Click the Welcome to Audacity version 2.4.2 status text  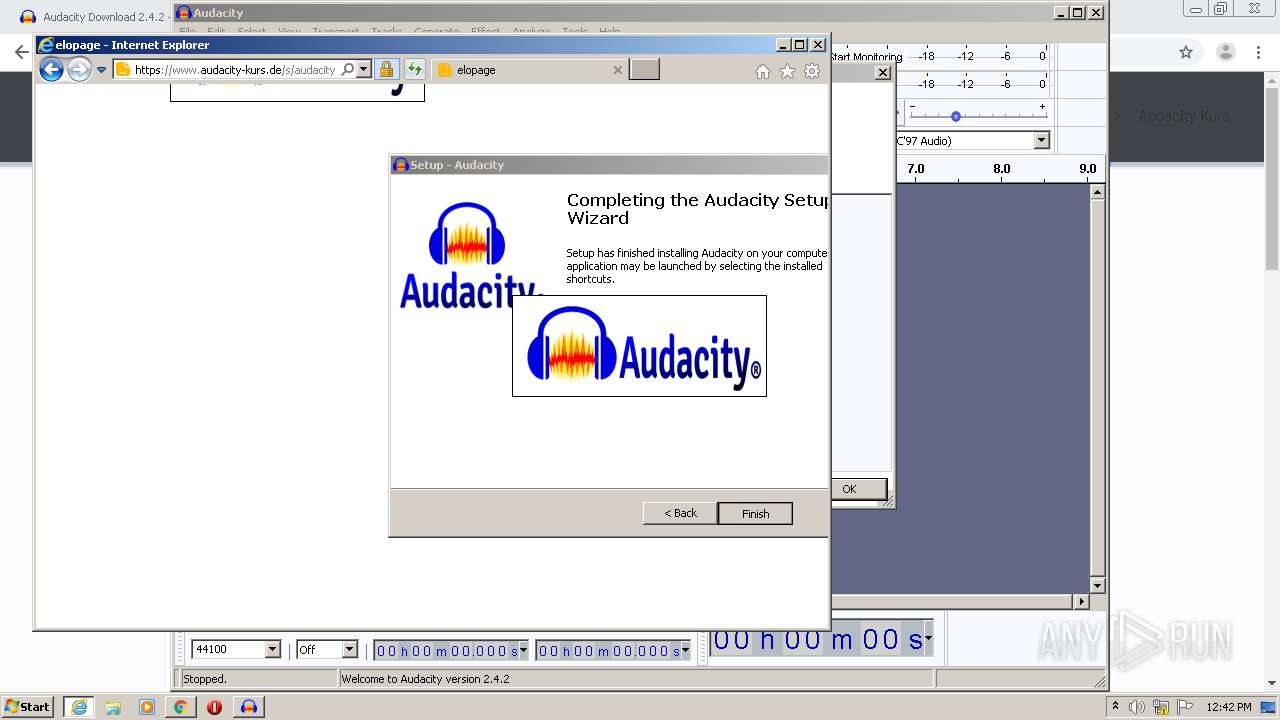pyautogui.click(x=426, y=679)
